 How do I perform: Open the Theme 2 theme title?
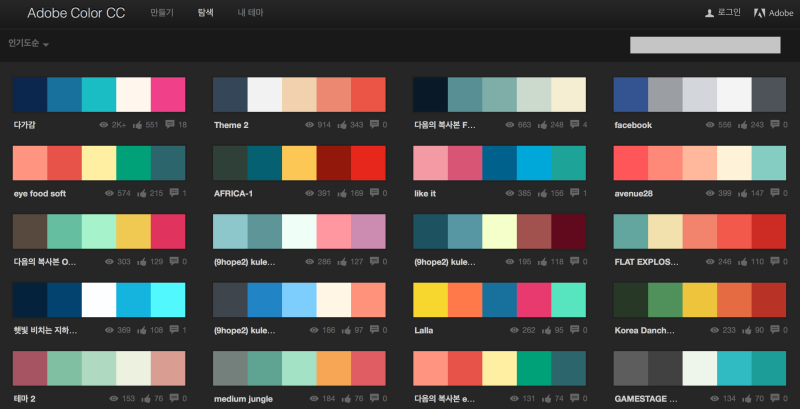click(231, 125)
